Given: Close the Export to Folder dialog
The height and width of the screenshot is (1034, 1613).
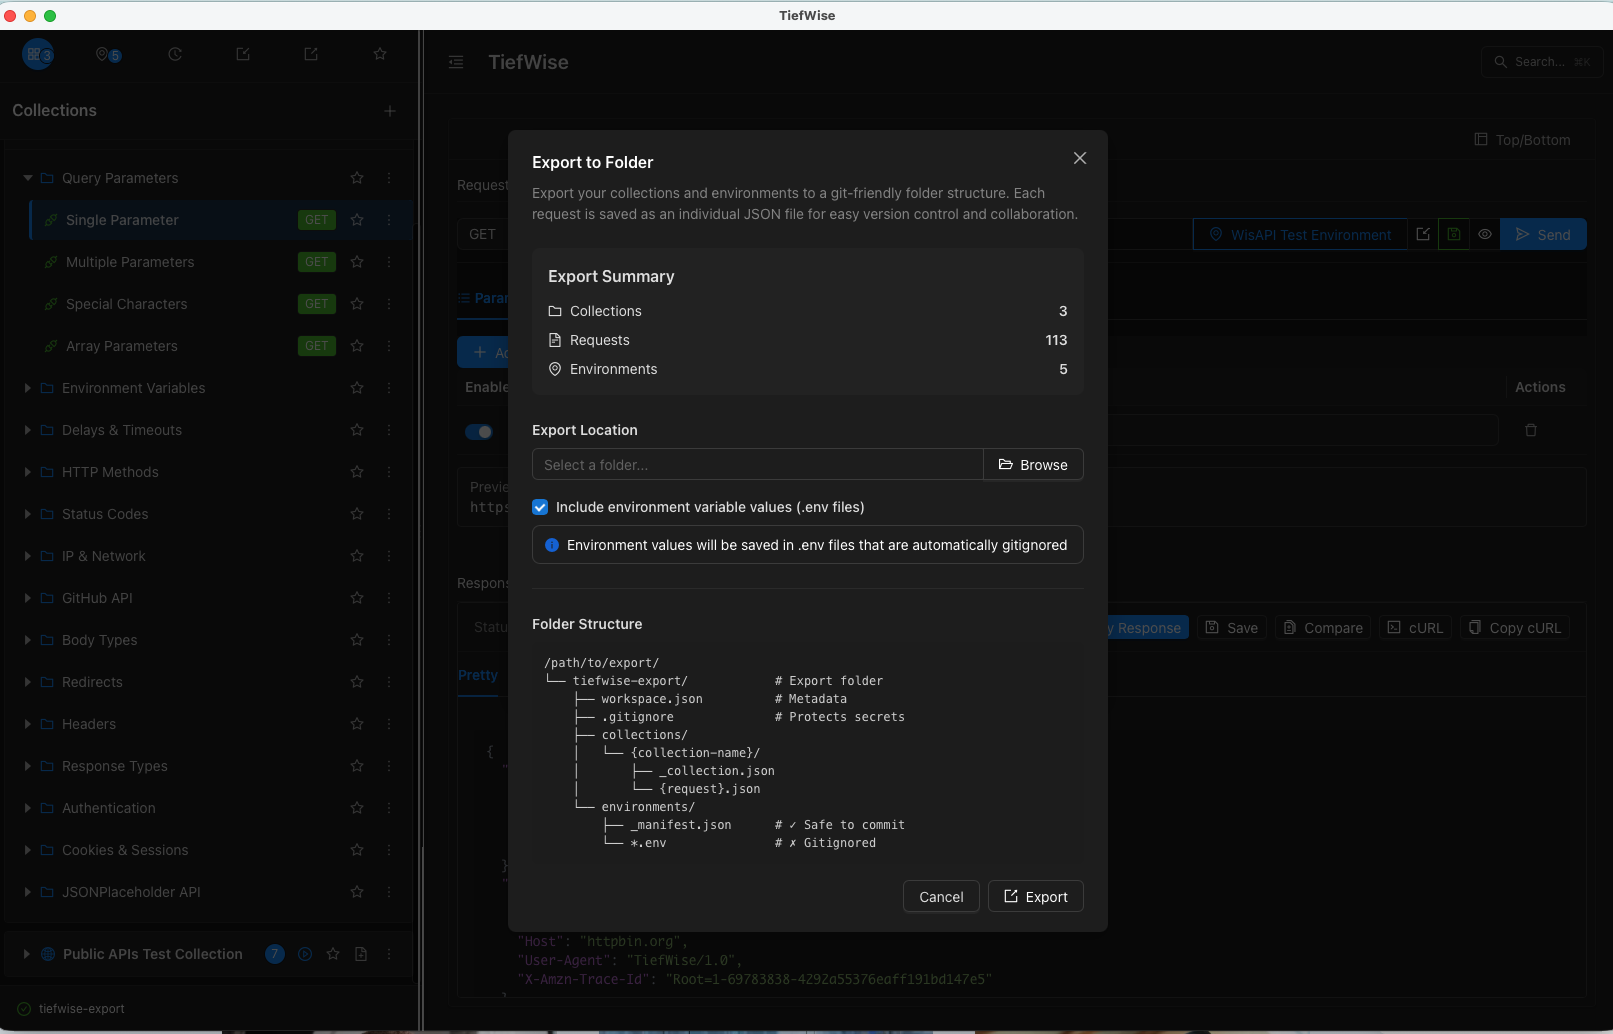Looking at the screenshot, I should [x=1080, y=158].
